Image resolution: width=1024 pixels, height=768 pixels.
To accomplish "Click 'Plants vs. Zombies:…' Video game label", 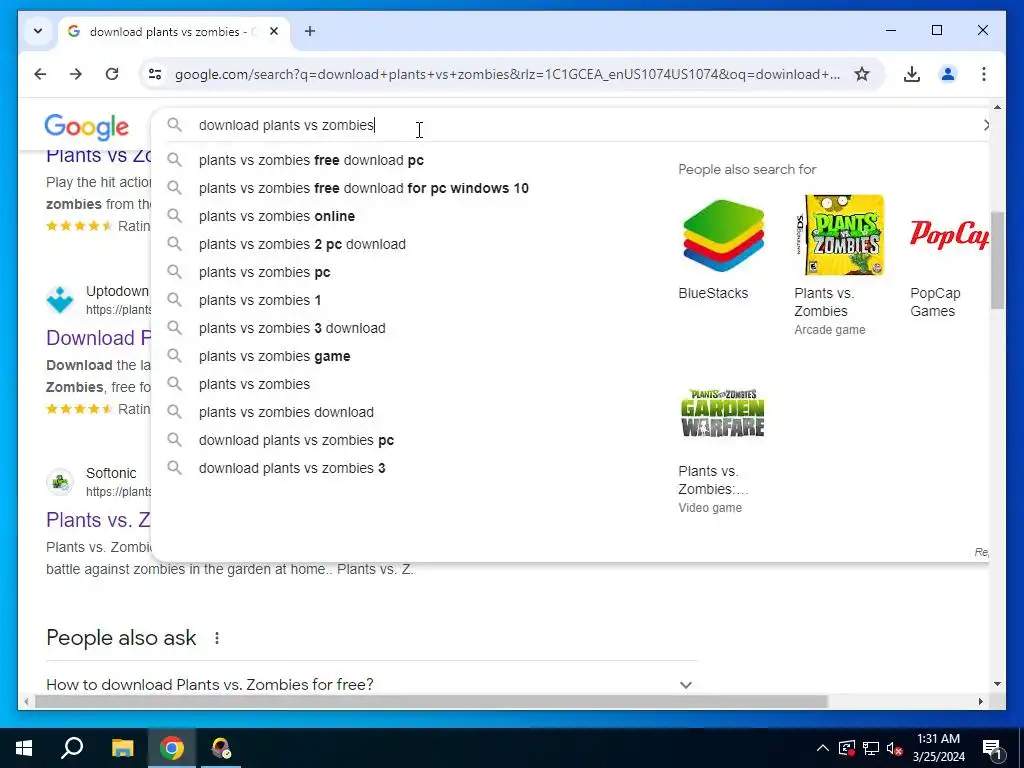I will (713, 489).
